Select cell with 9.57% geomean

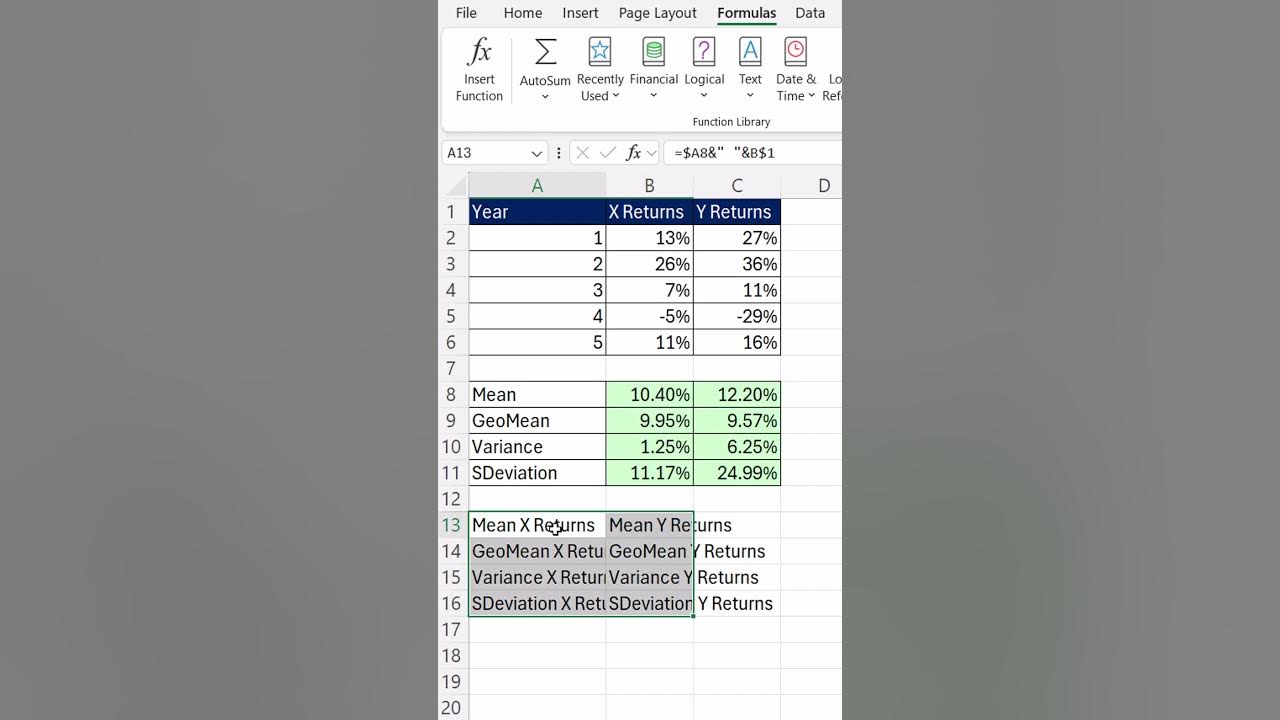click(737, 420)
